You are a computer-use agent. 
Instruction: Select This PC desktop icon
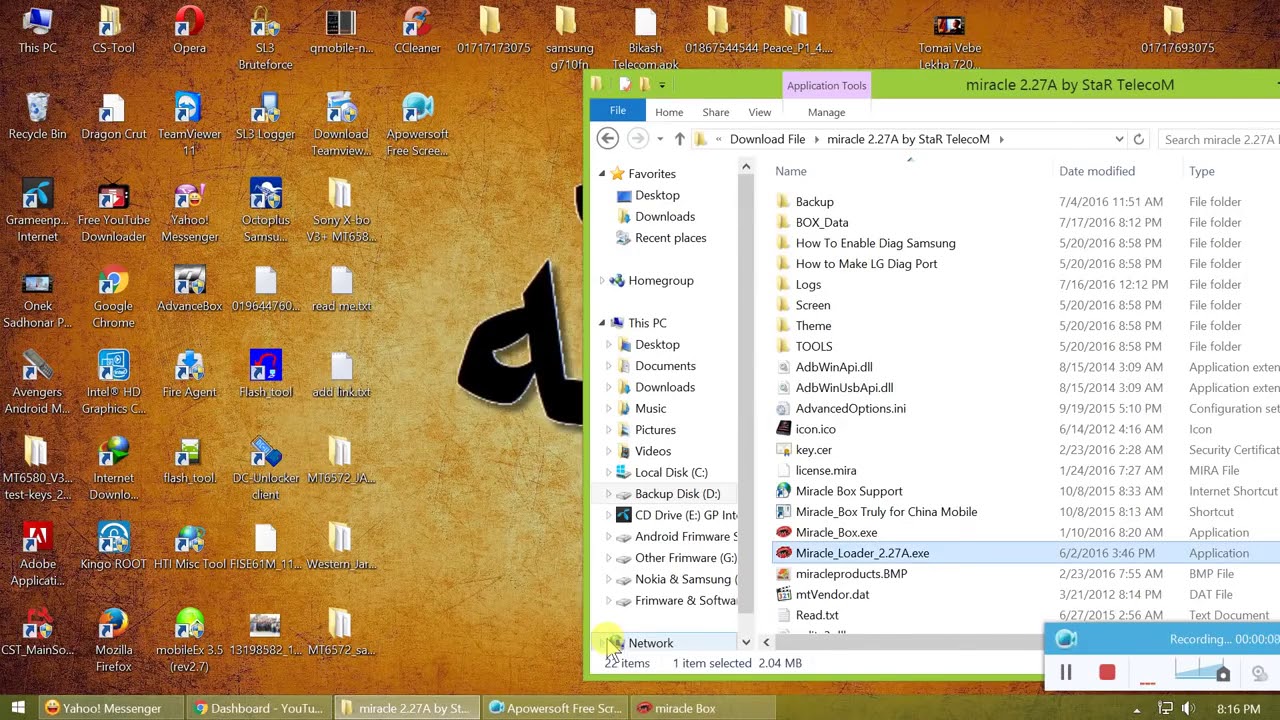tap(37, 30)
